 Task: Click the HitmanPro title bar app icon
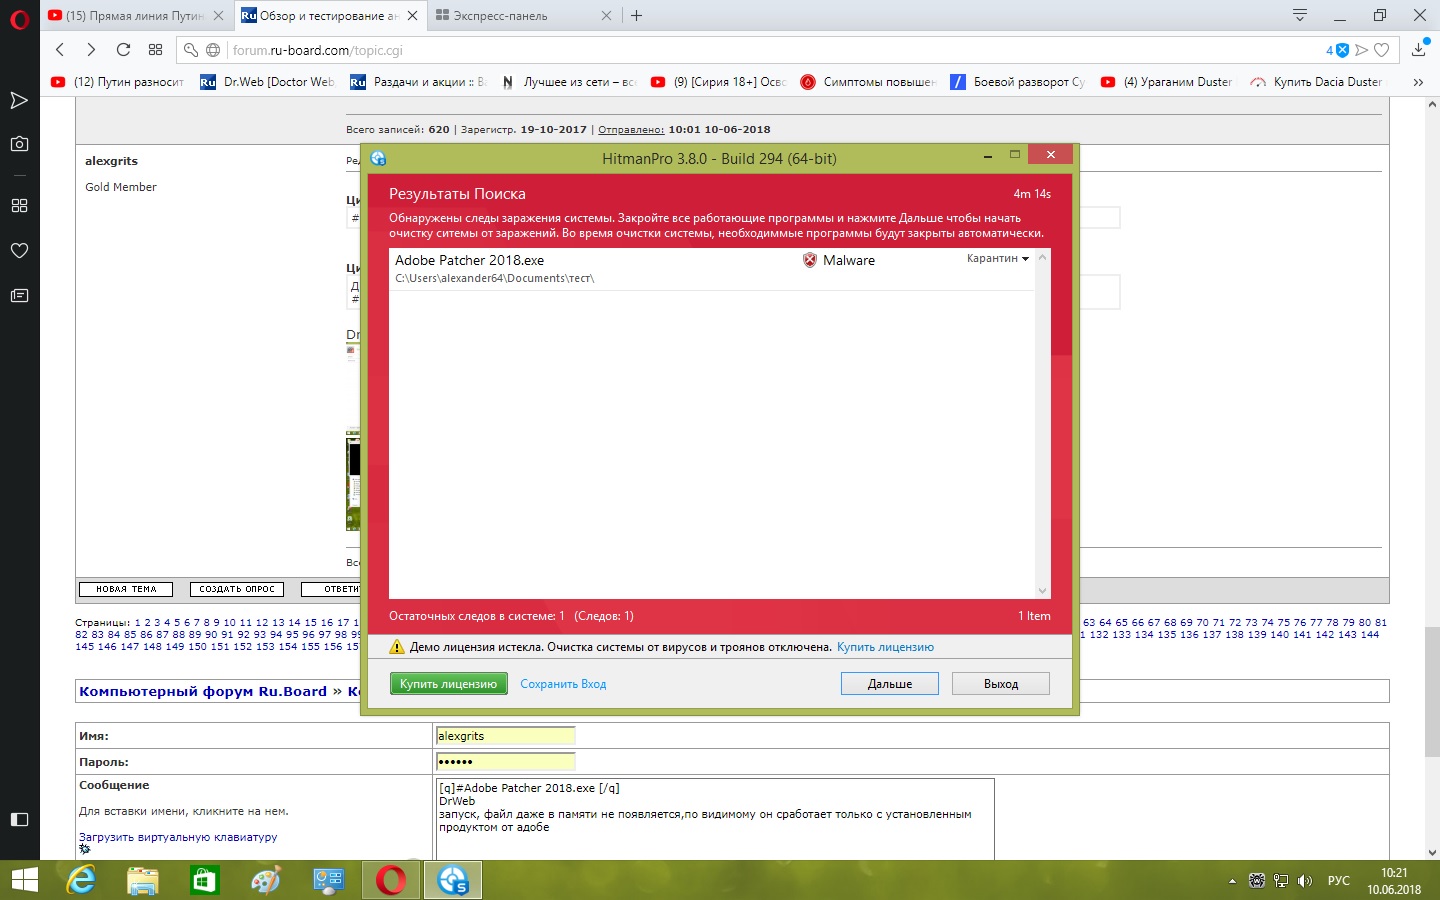coord(378,158)
